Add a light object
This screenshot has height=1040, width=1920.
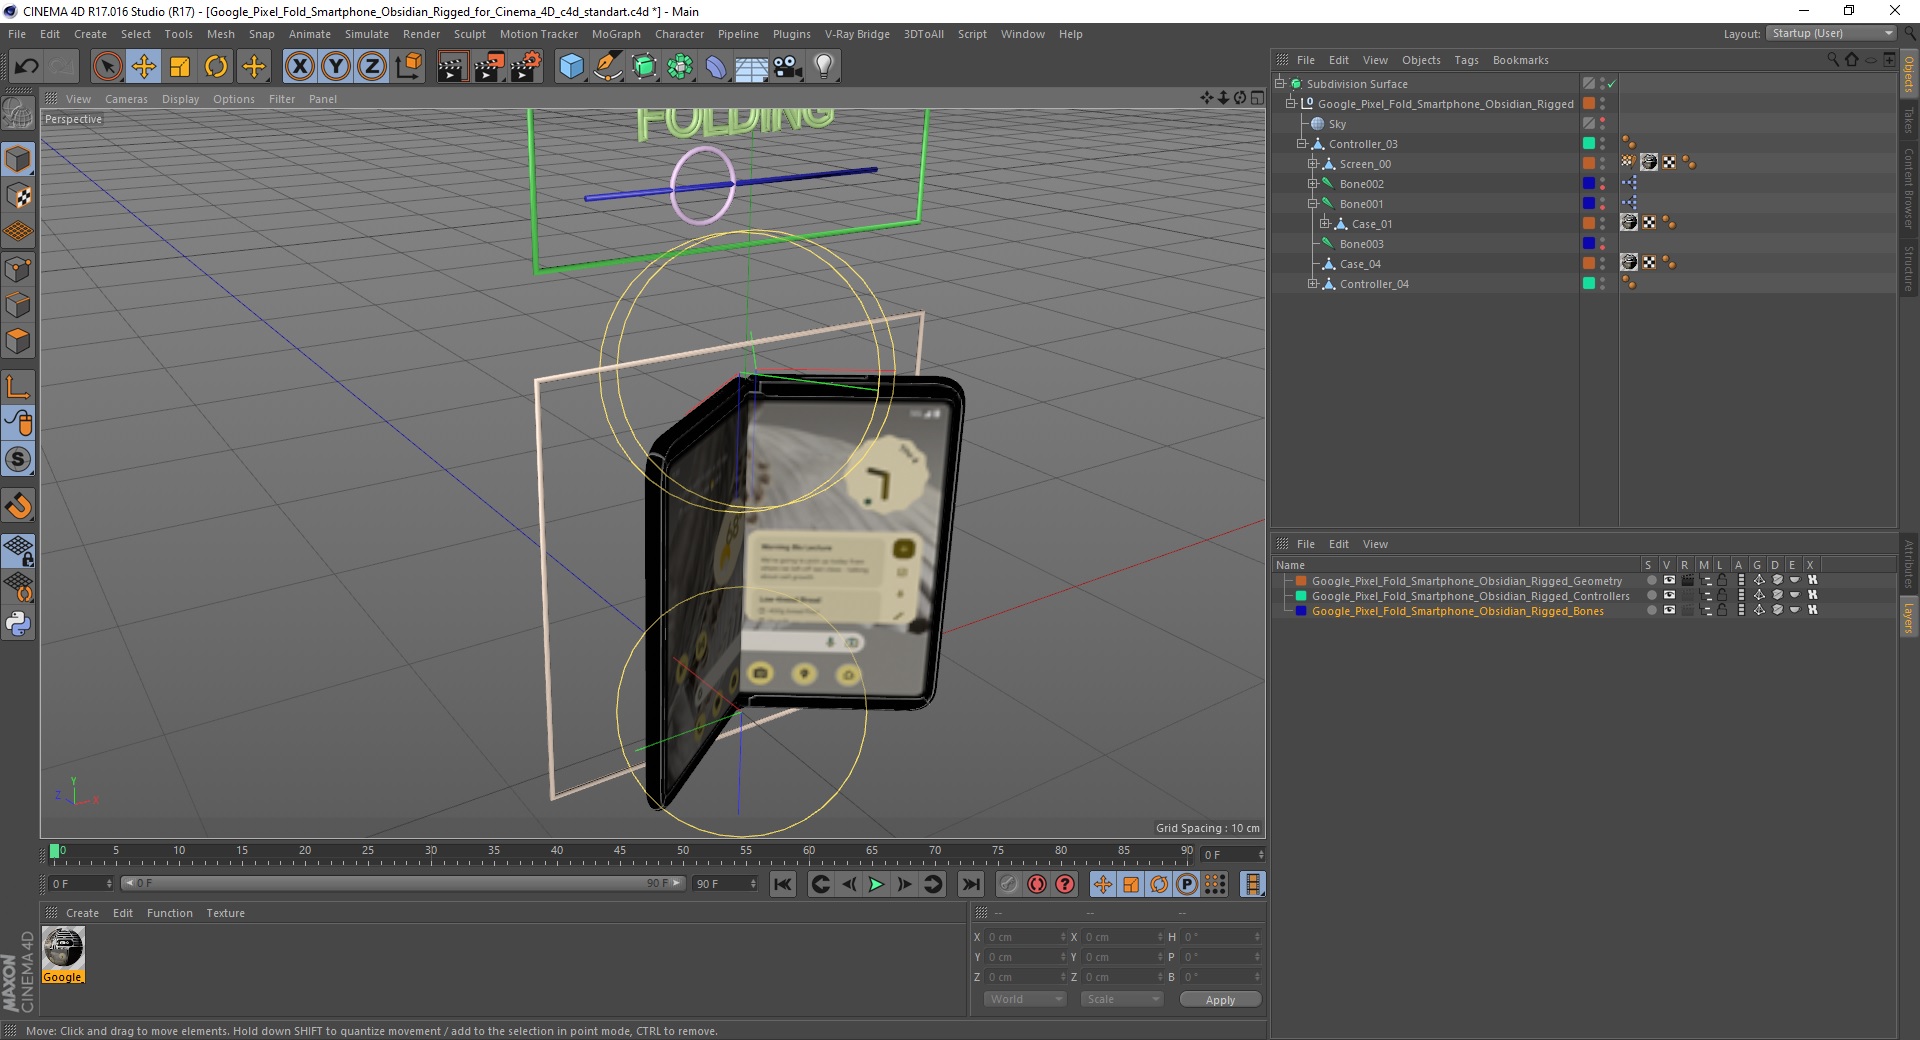pyautogui.click(x=823, y=67)
